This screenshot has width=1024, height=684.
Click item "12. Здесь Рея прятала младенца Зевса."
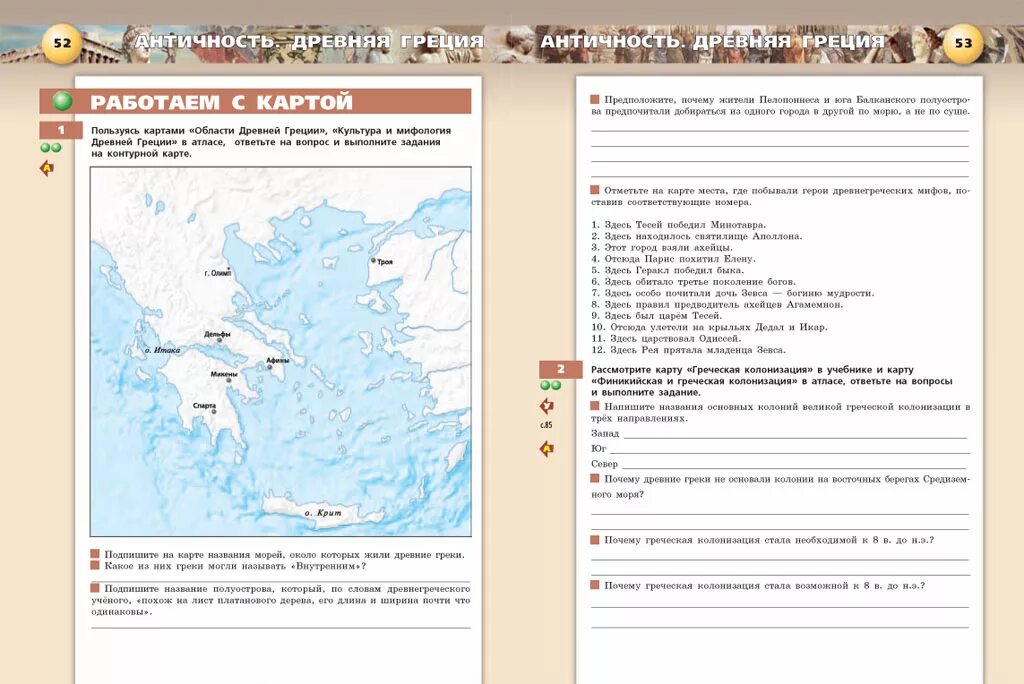688,350
